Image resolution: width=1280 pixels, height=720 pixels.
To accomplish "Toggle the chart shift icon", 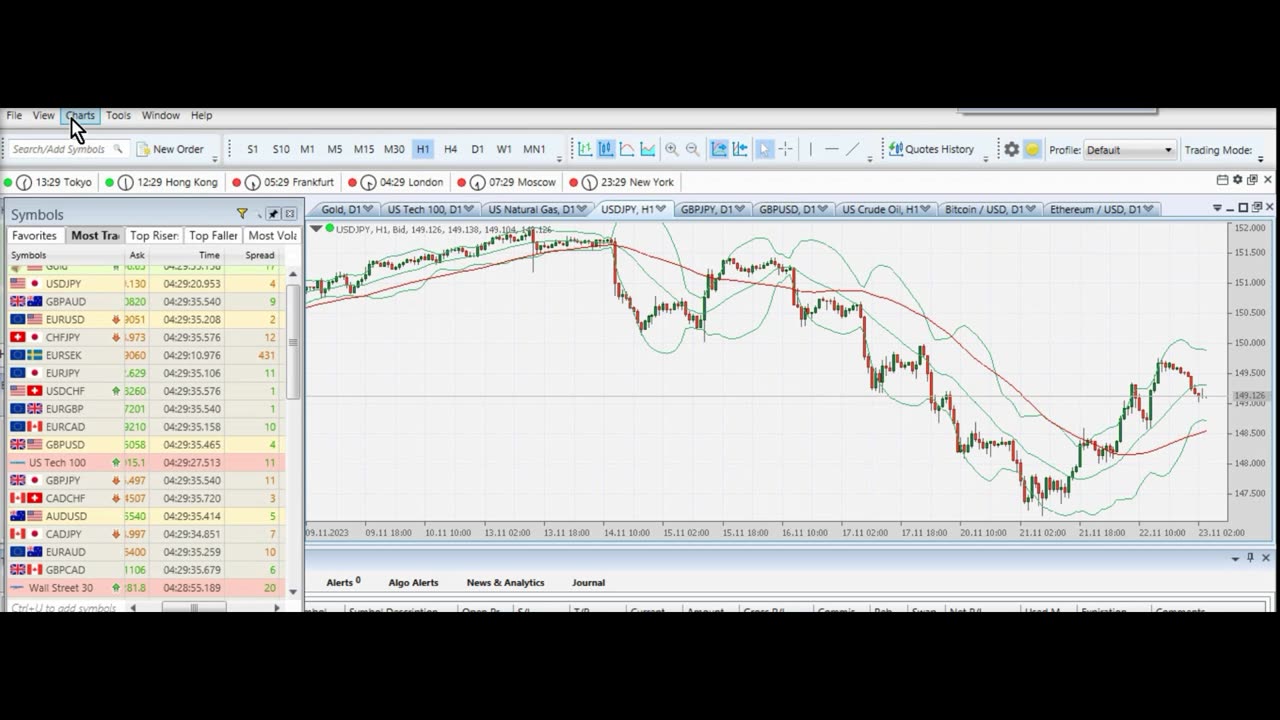I will click(740, 149).
